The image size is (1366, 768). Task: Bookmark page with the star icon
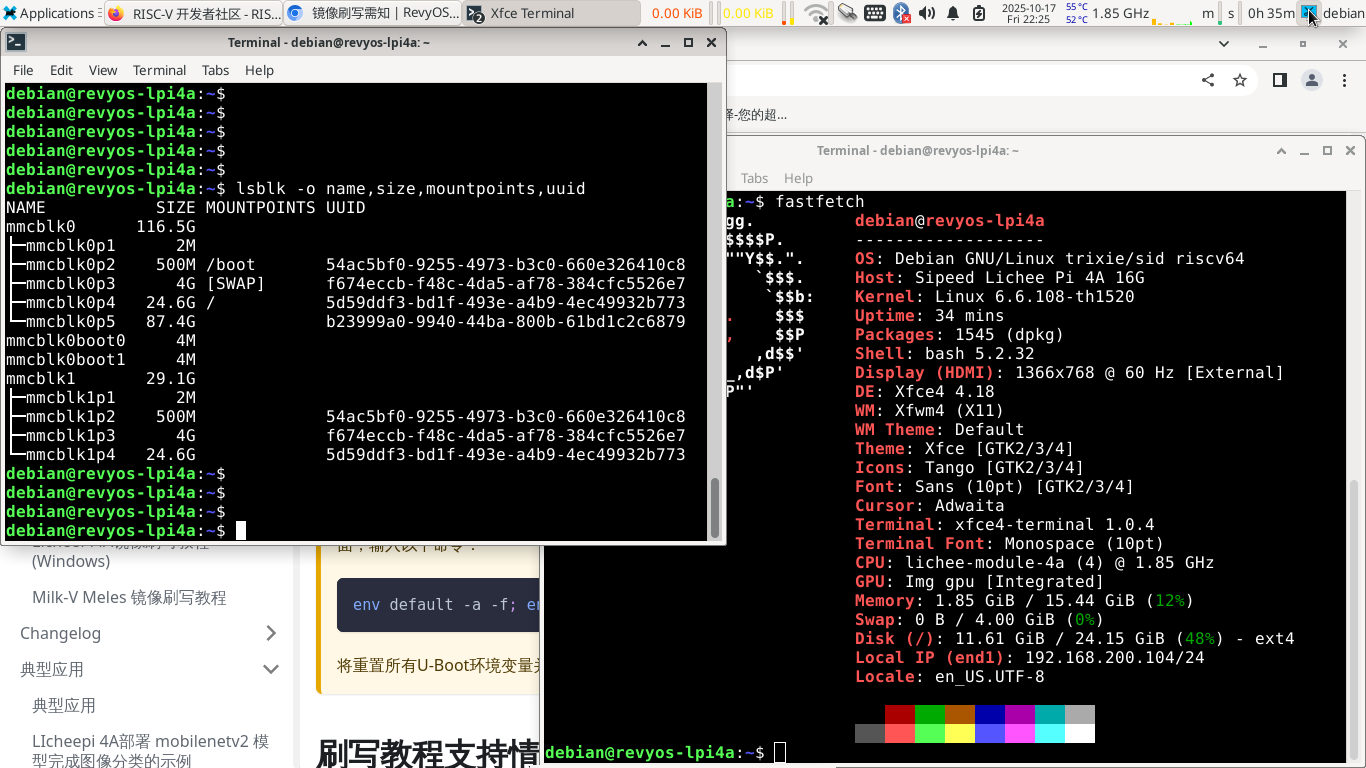(1240, 80)
